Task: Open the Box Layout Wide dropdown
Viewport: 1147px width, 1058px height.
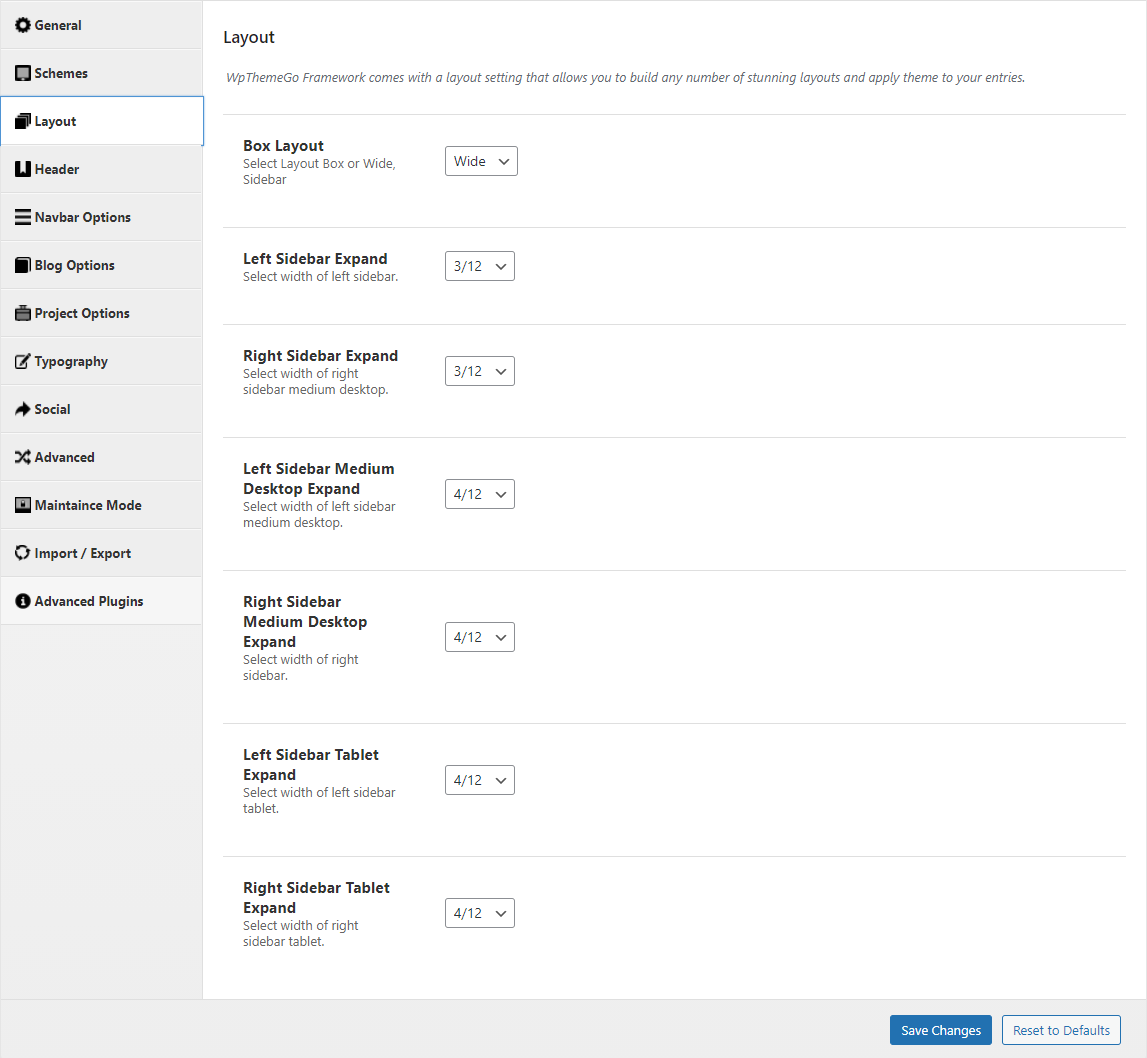Action: pos(481,161)
